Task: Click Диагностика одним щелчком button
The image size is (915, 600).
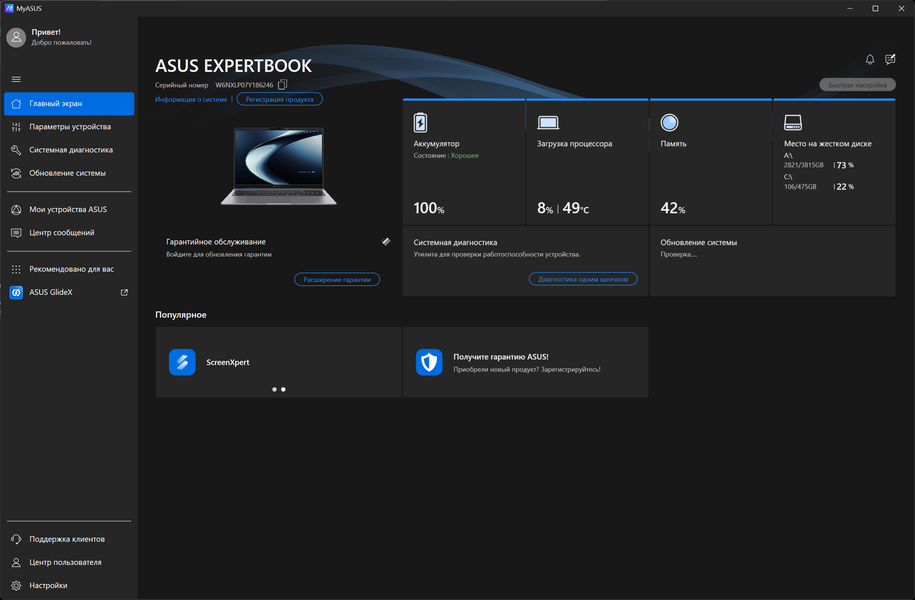Action: [x=583, y=279]
